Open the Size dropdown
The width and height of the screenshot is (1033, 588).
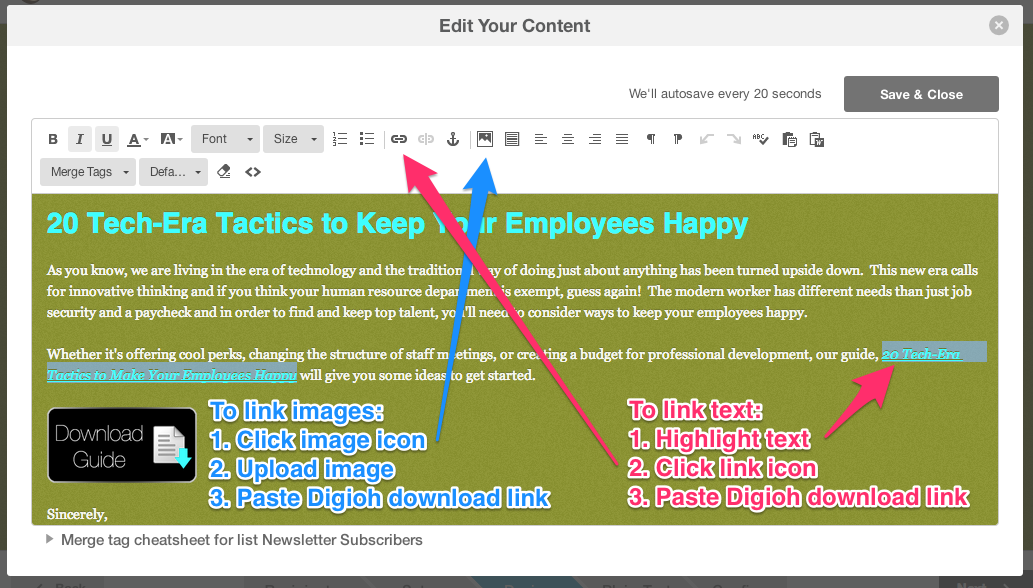pyautogui.click(x=293, y=139)
